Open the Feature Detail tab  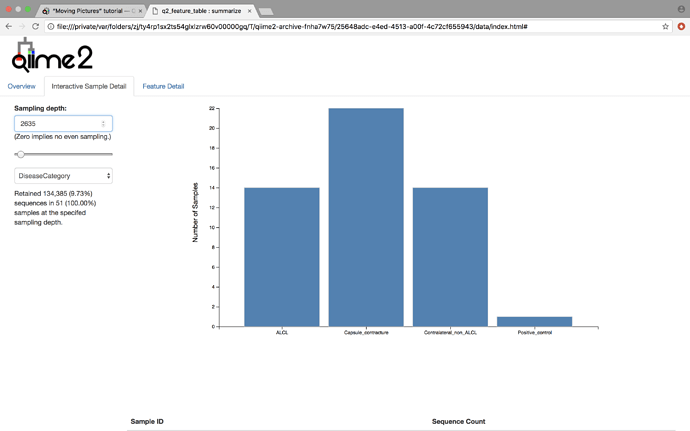(x=163, y=87)
